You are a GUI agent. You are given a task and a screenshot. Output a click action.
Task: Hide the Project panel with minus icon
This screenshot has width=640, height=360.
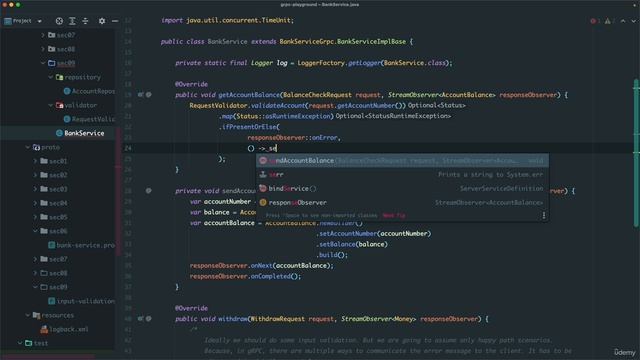point(115,21)
